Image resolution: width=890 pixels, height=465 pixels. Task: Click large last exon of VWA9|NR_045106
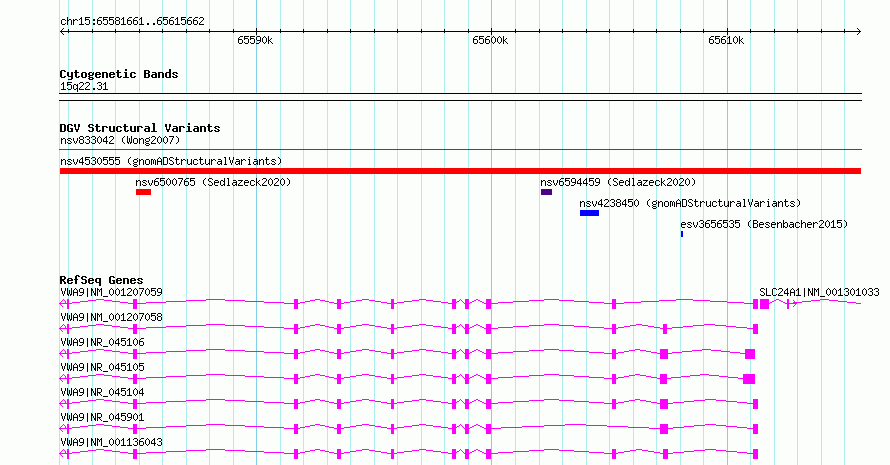[750, 354]
